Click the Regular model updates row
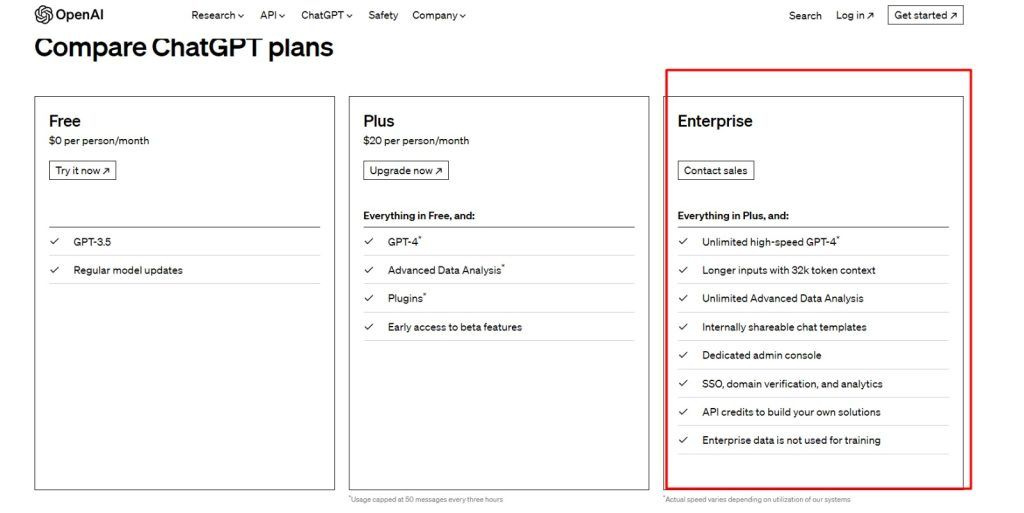Viewport: 1024px width, 513px height. (x=184, y=270)
